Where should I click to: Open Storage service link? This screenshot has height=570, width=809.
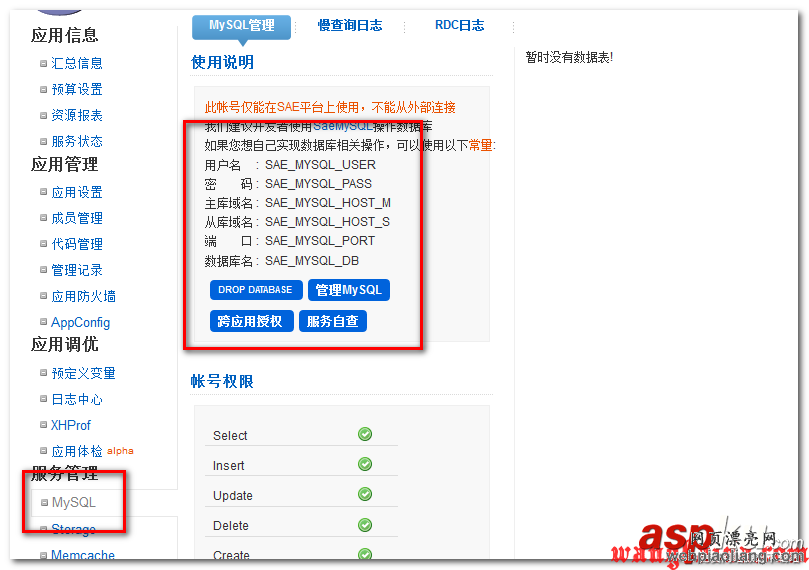pyautogui.click(x=73, y=529)
